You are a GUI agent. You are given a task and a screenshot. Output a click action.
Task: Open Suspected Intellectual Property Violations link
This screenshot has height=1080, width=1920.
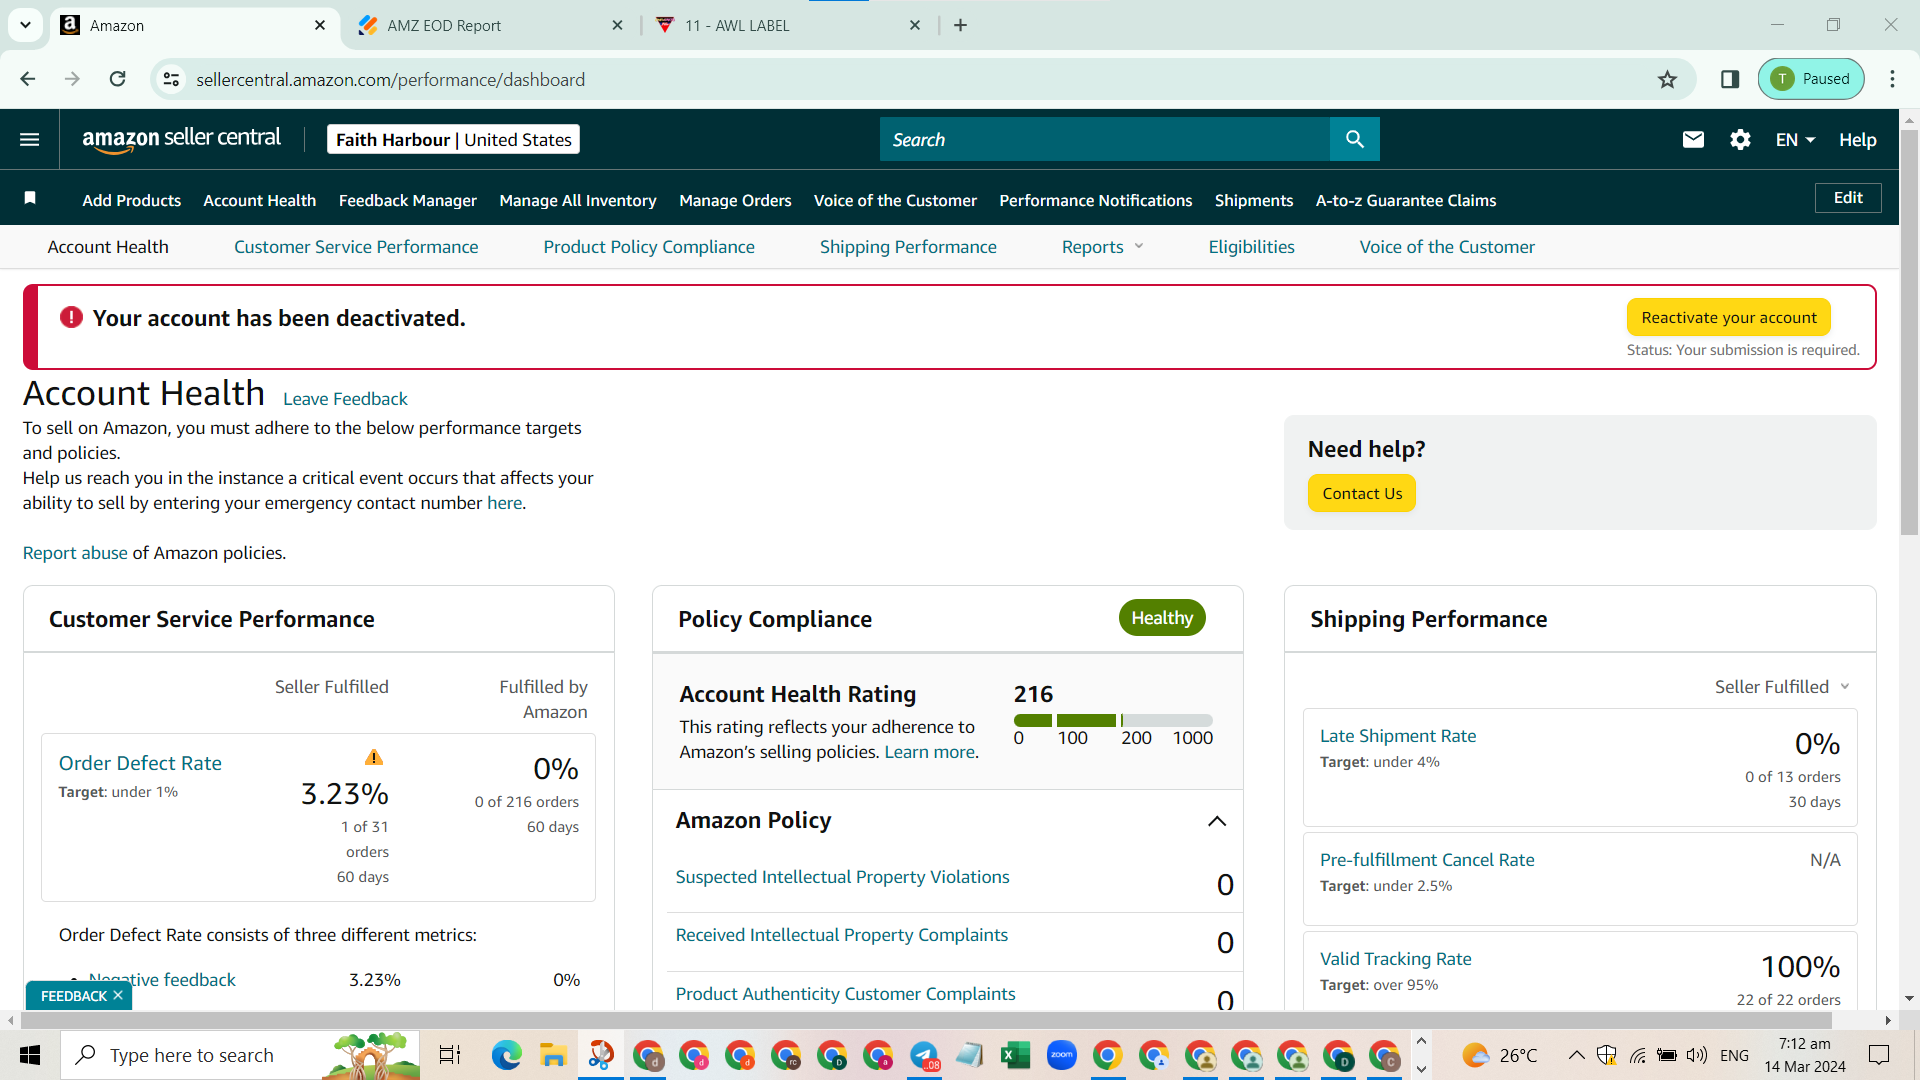click(x=842, y=877)
